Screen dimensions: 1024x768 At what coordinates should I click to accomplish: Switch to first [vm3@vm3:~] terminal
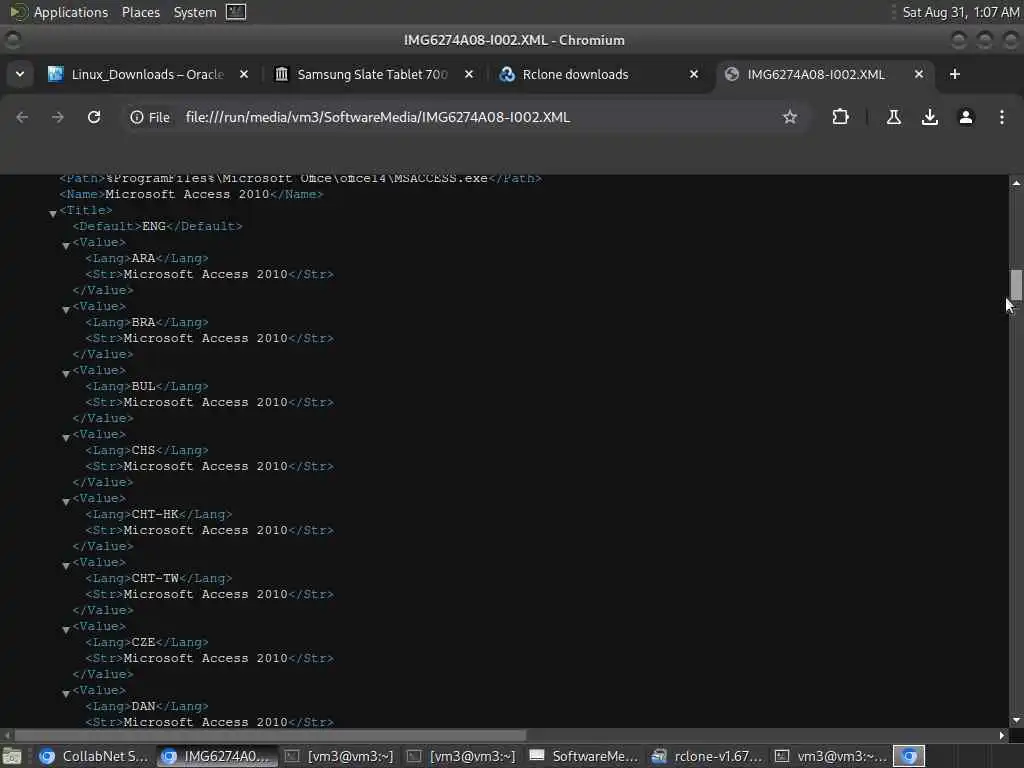tap(340, 756)
